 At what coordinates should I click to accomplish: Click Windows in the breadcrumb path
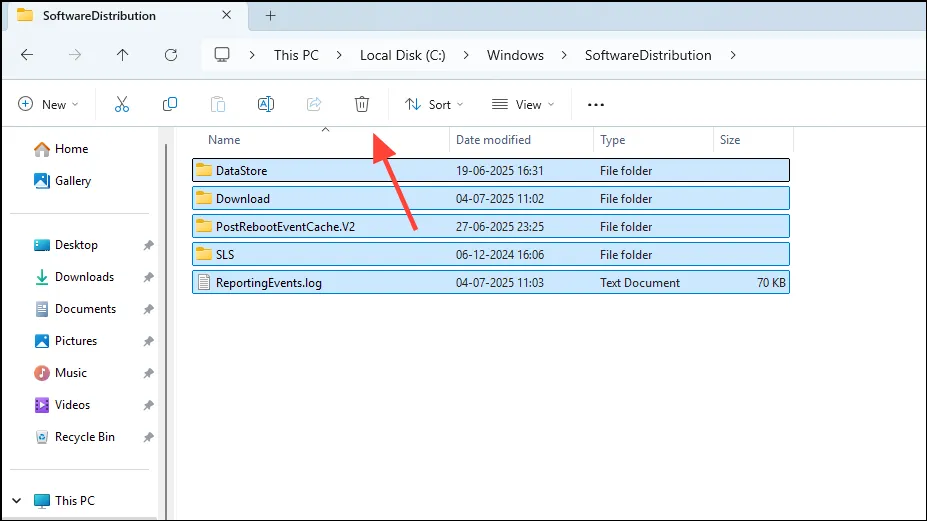(515, 55)
